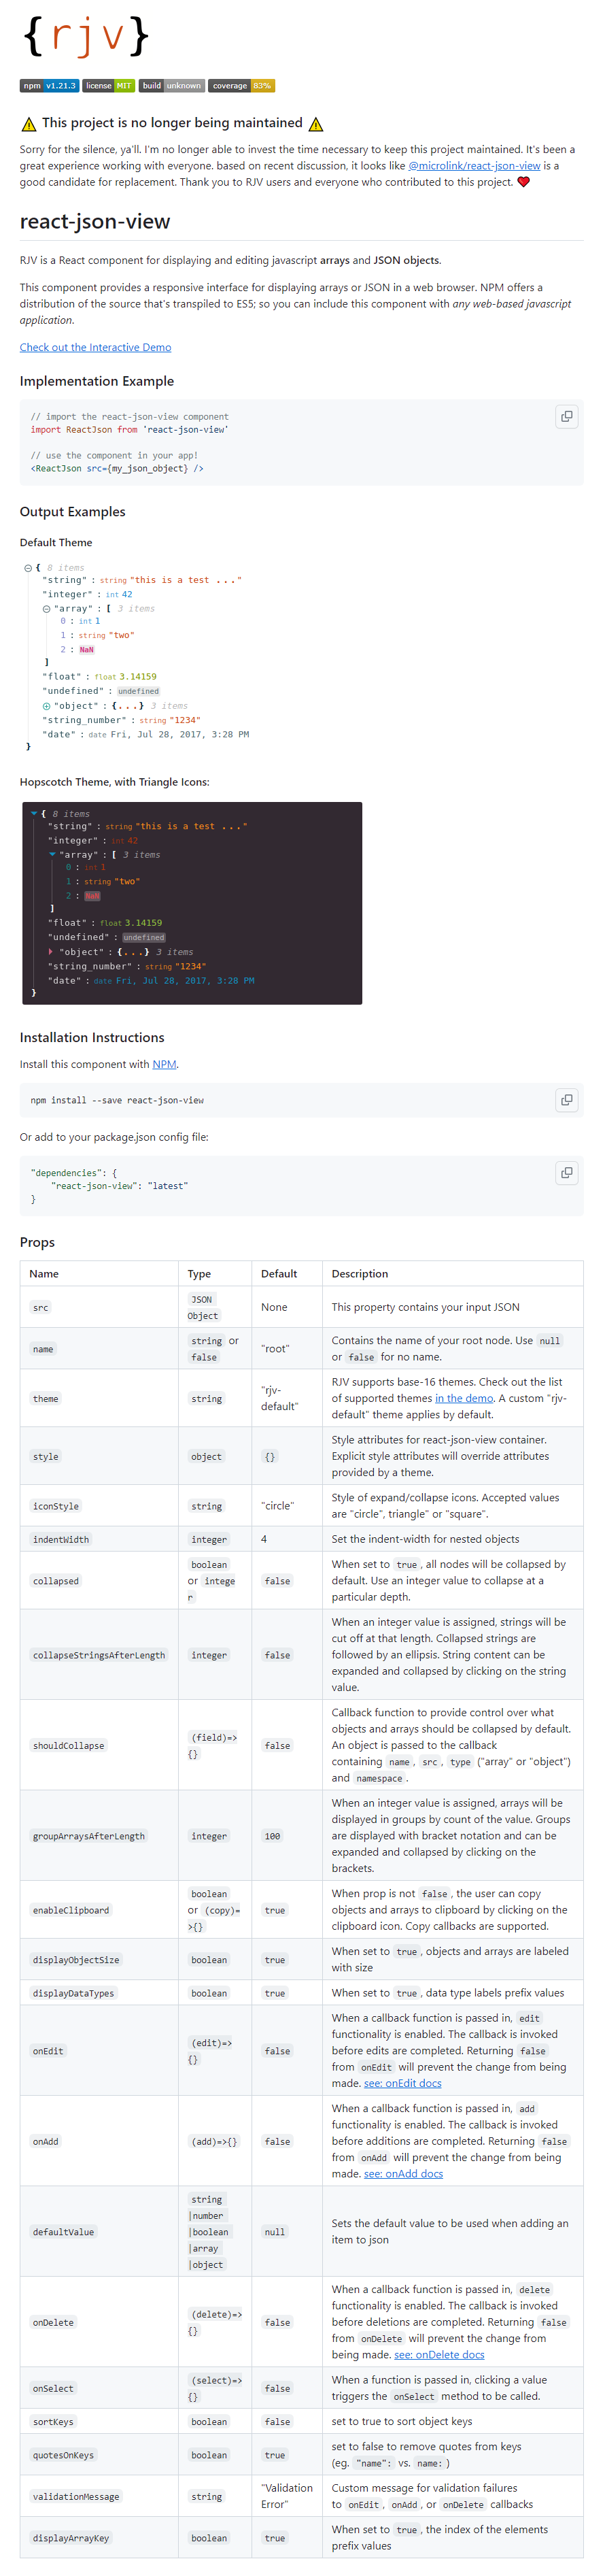
Task: Click the "(select)=>{}" type cell
Action: [x=216, y=2388]
